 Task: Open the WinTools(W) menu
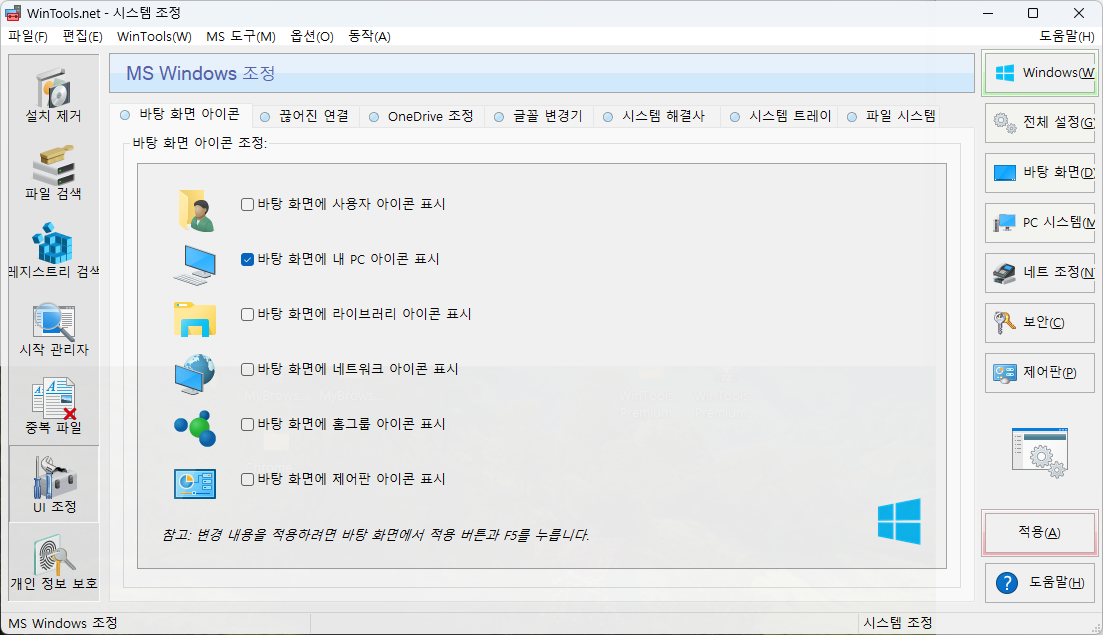(x=154, y=36)
